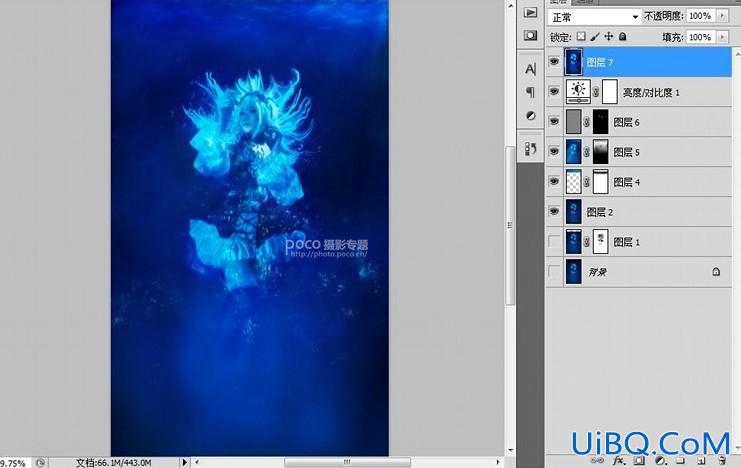The image size is (741, 468).
Task: Click the layers list scroll up arrow
Action: point(737,53)
